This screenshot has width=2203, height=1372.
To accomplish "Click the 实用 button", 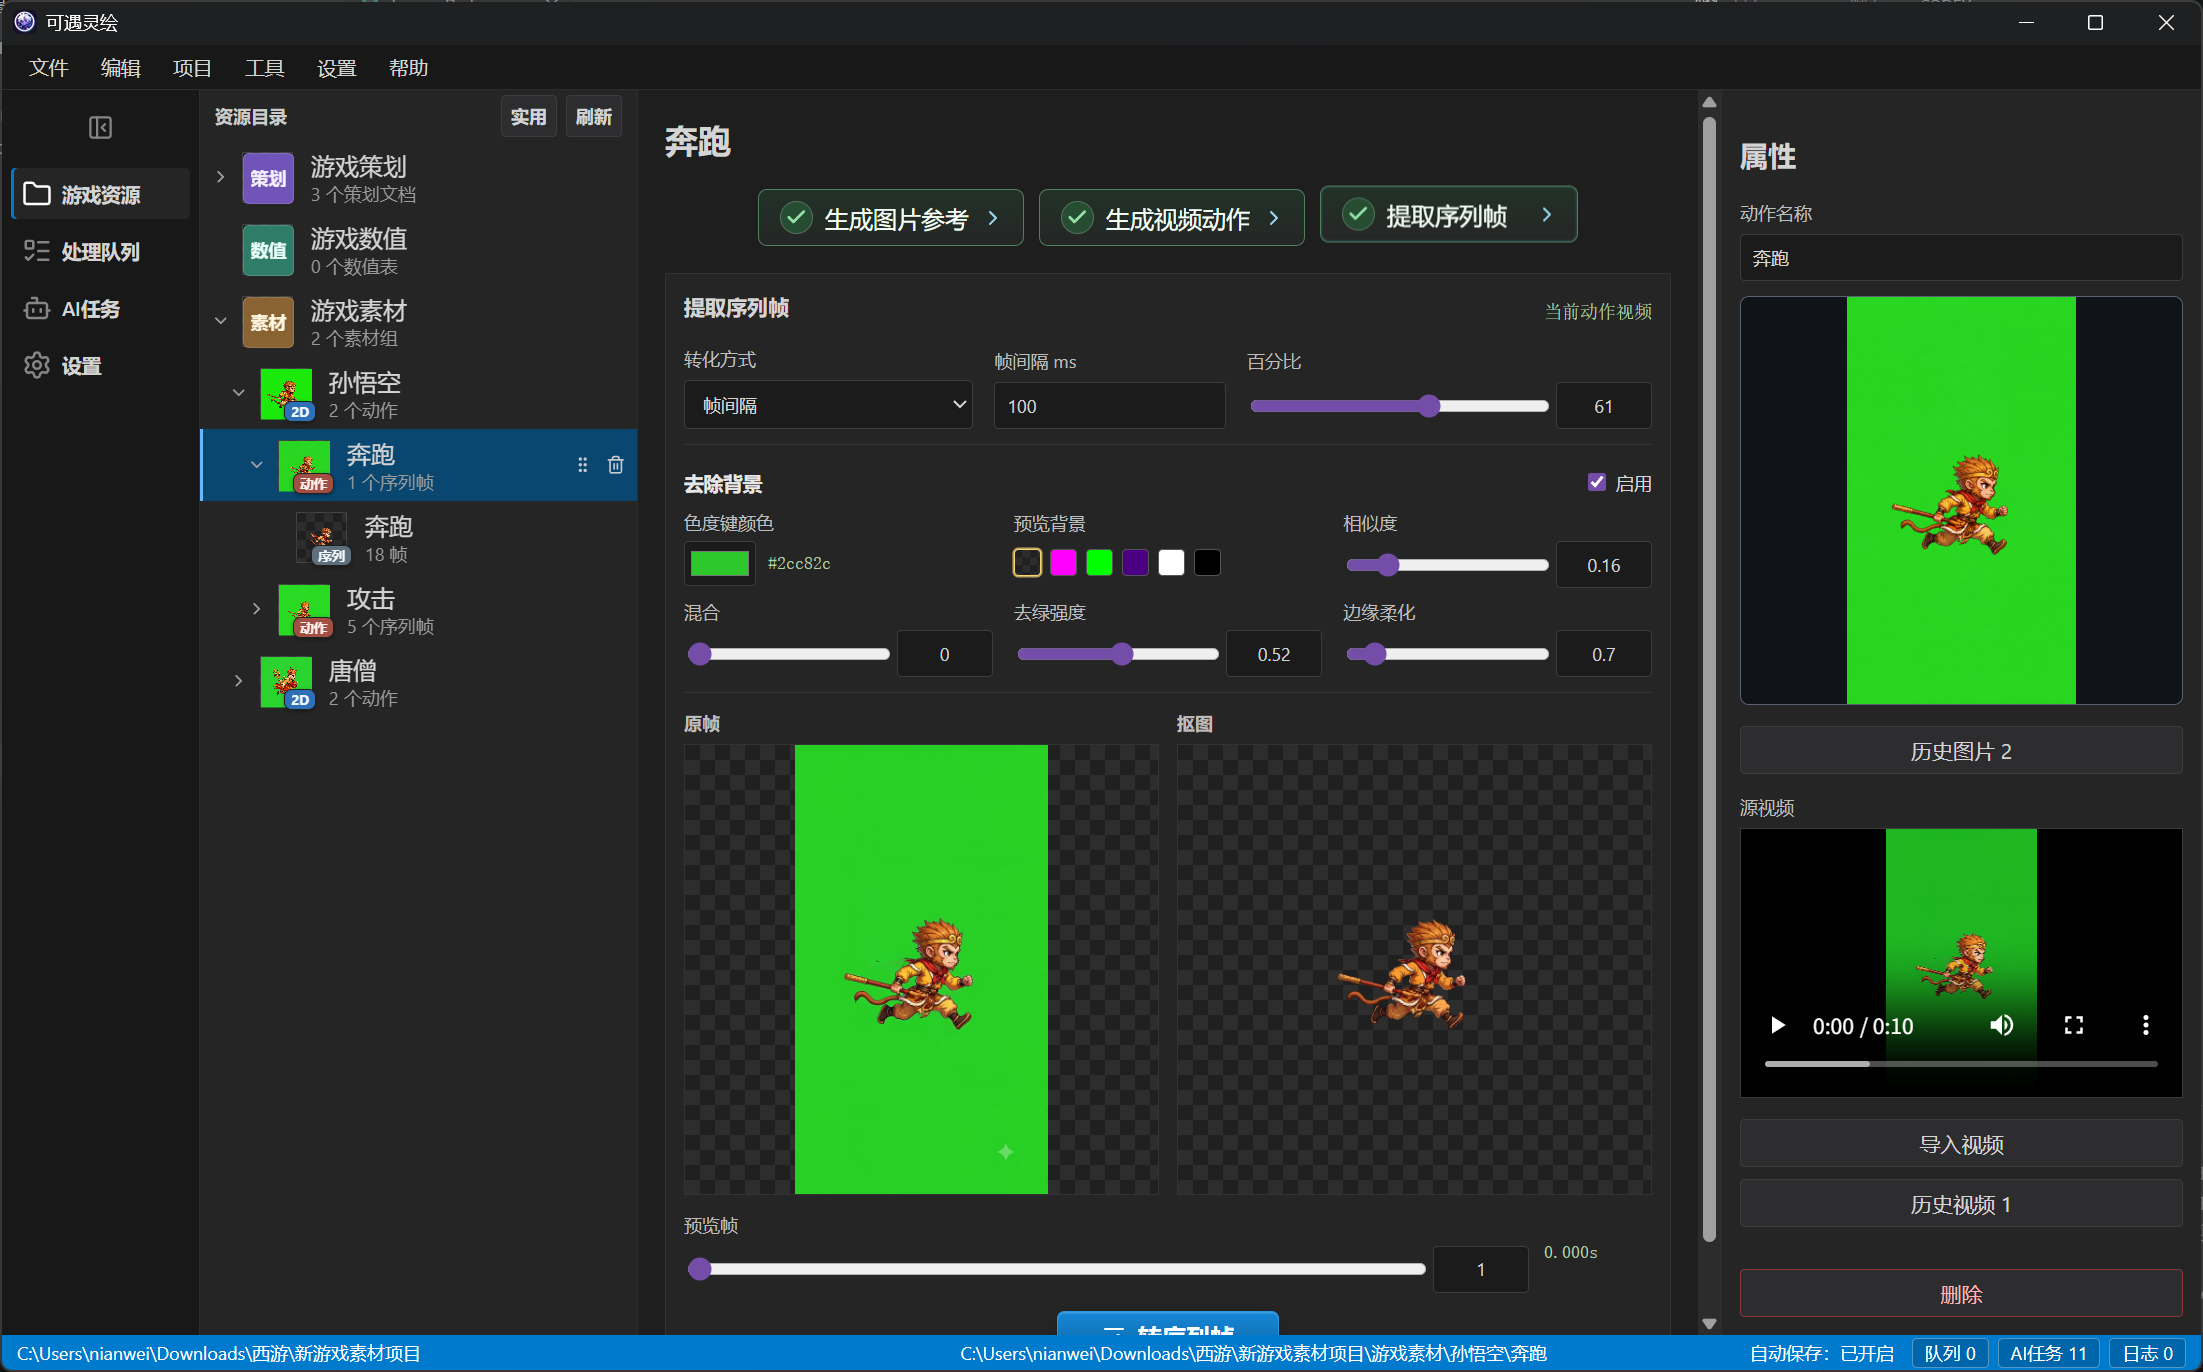I will tap(529, 117).
